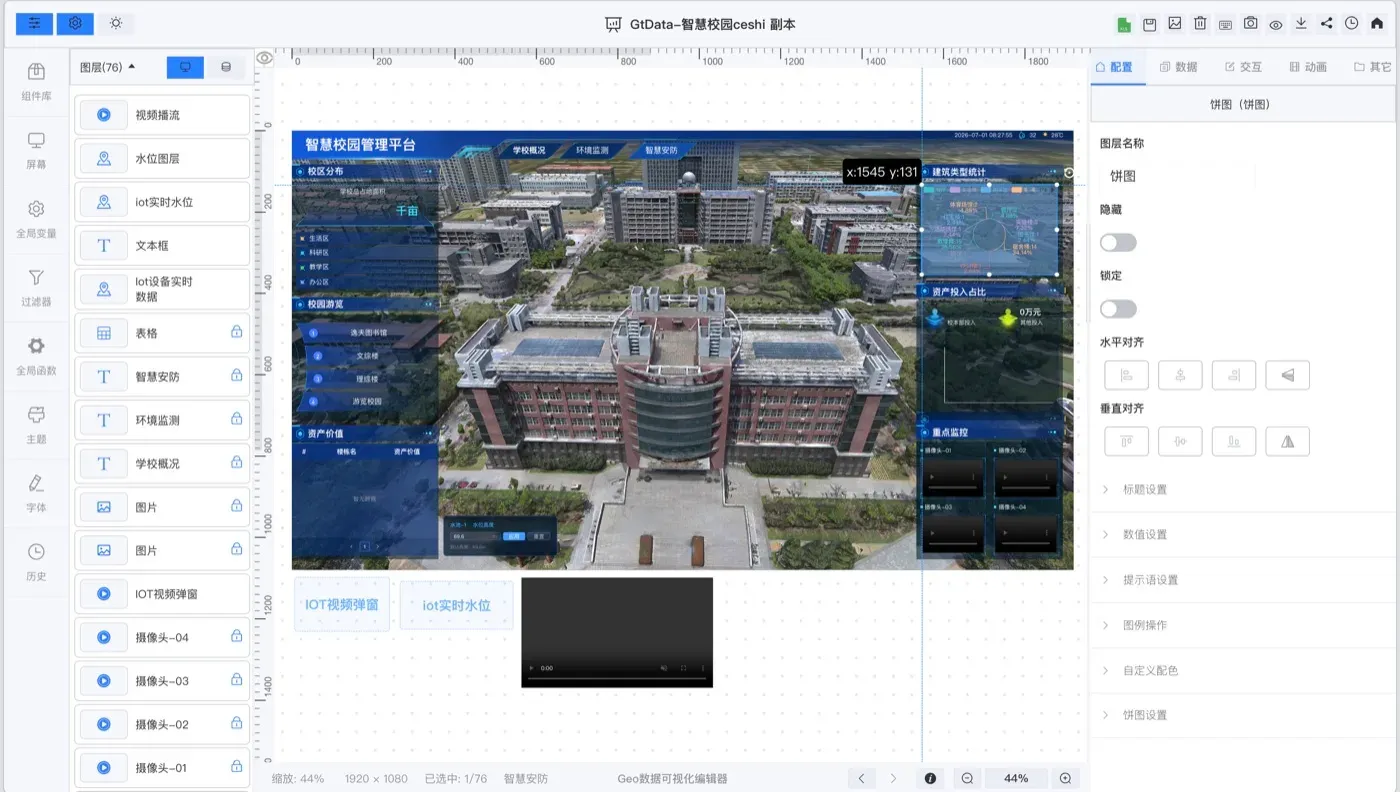Click the previous arrow button in bottom bar
Viewport: 1400px width, 792px height.
861,778
